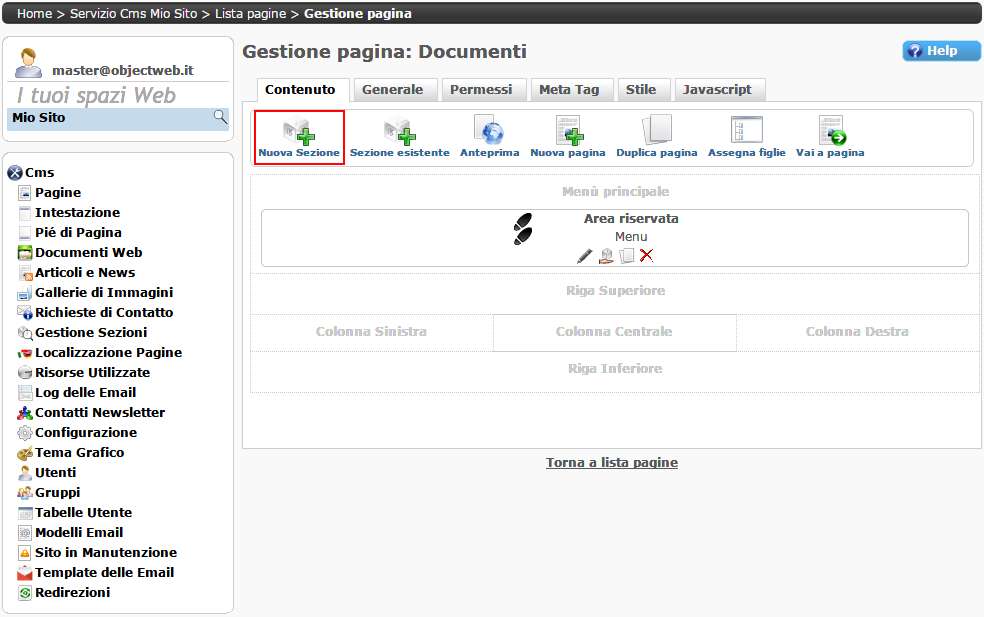Create a Nuova pagina via toolbar
This screenshot has height=617, width=984.
567,132
